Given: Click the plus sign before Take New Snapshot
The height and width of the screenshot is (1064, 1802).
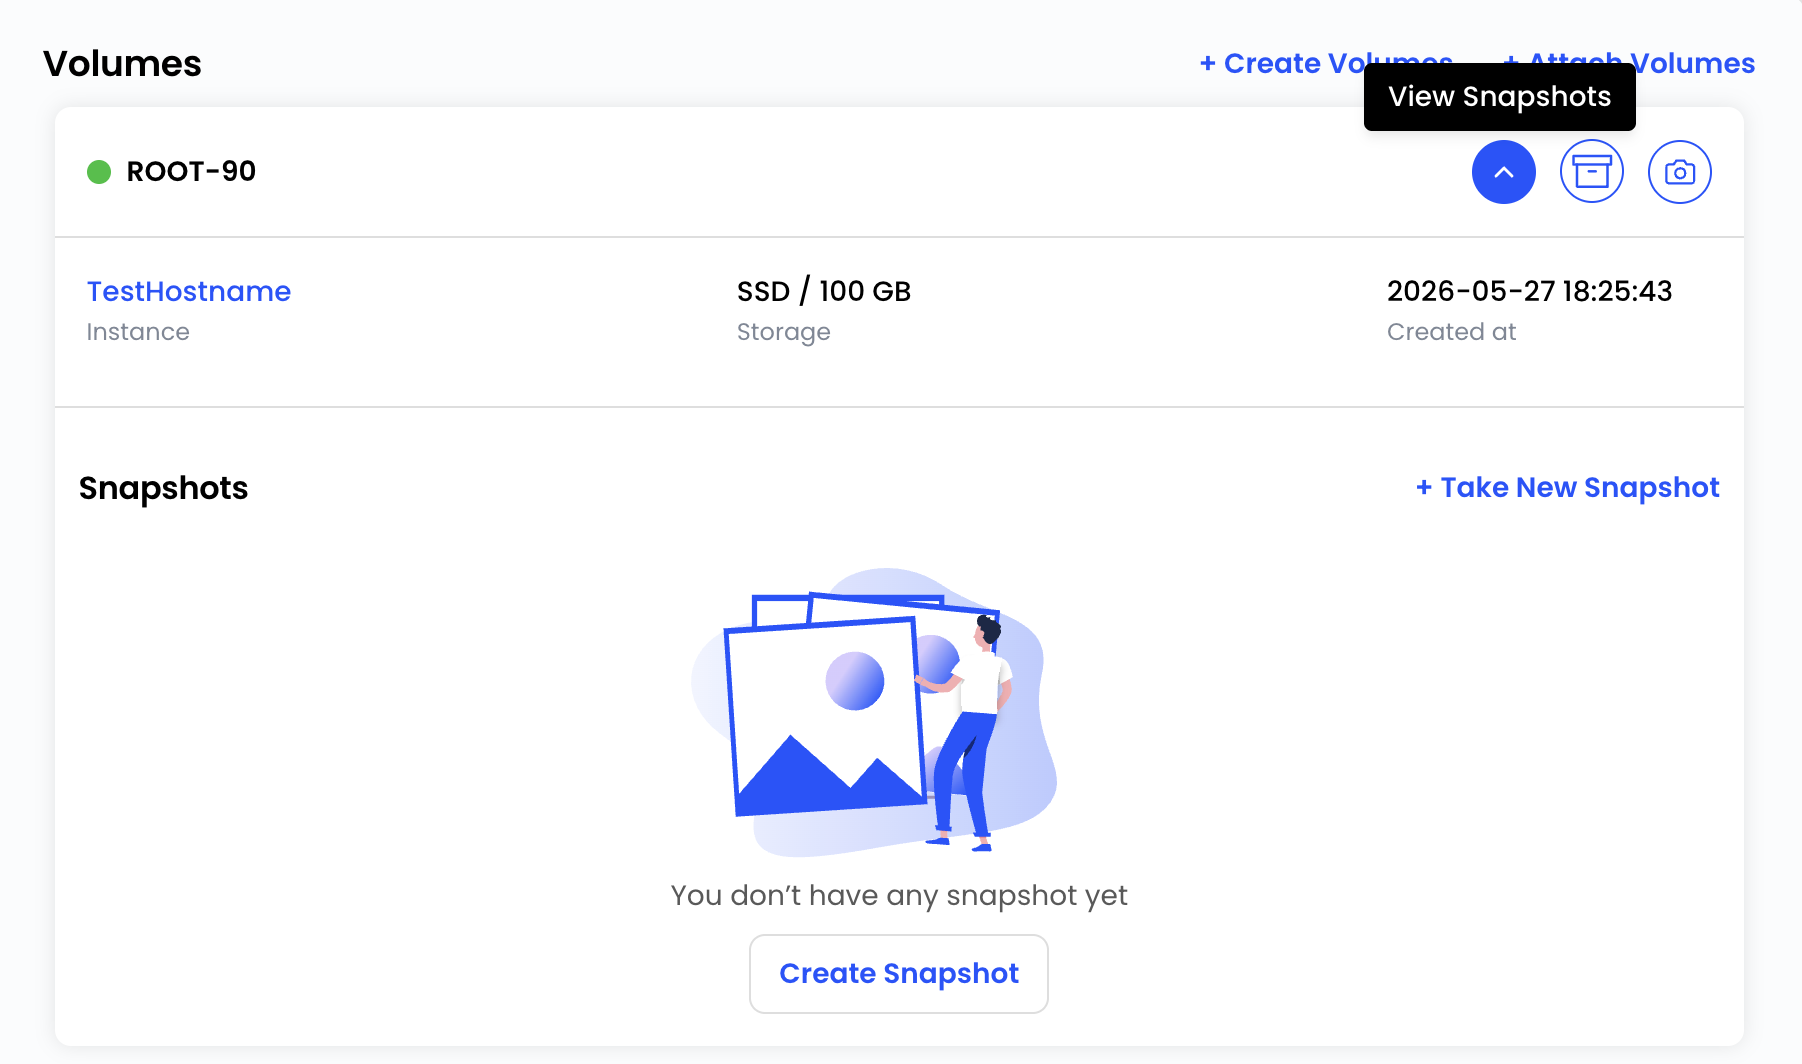Looking at the screenshot, I should pyautogui.click(x=1424, y=487).
